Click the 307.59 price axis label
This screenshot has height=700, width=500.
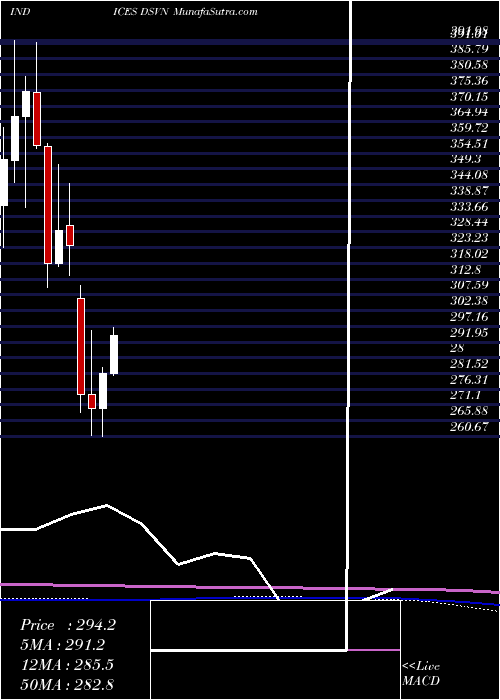pyautogui.click(x=469, y=284)
